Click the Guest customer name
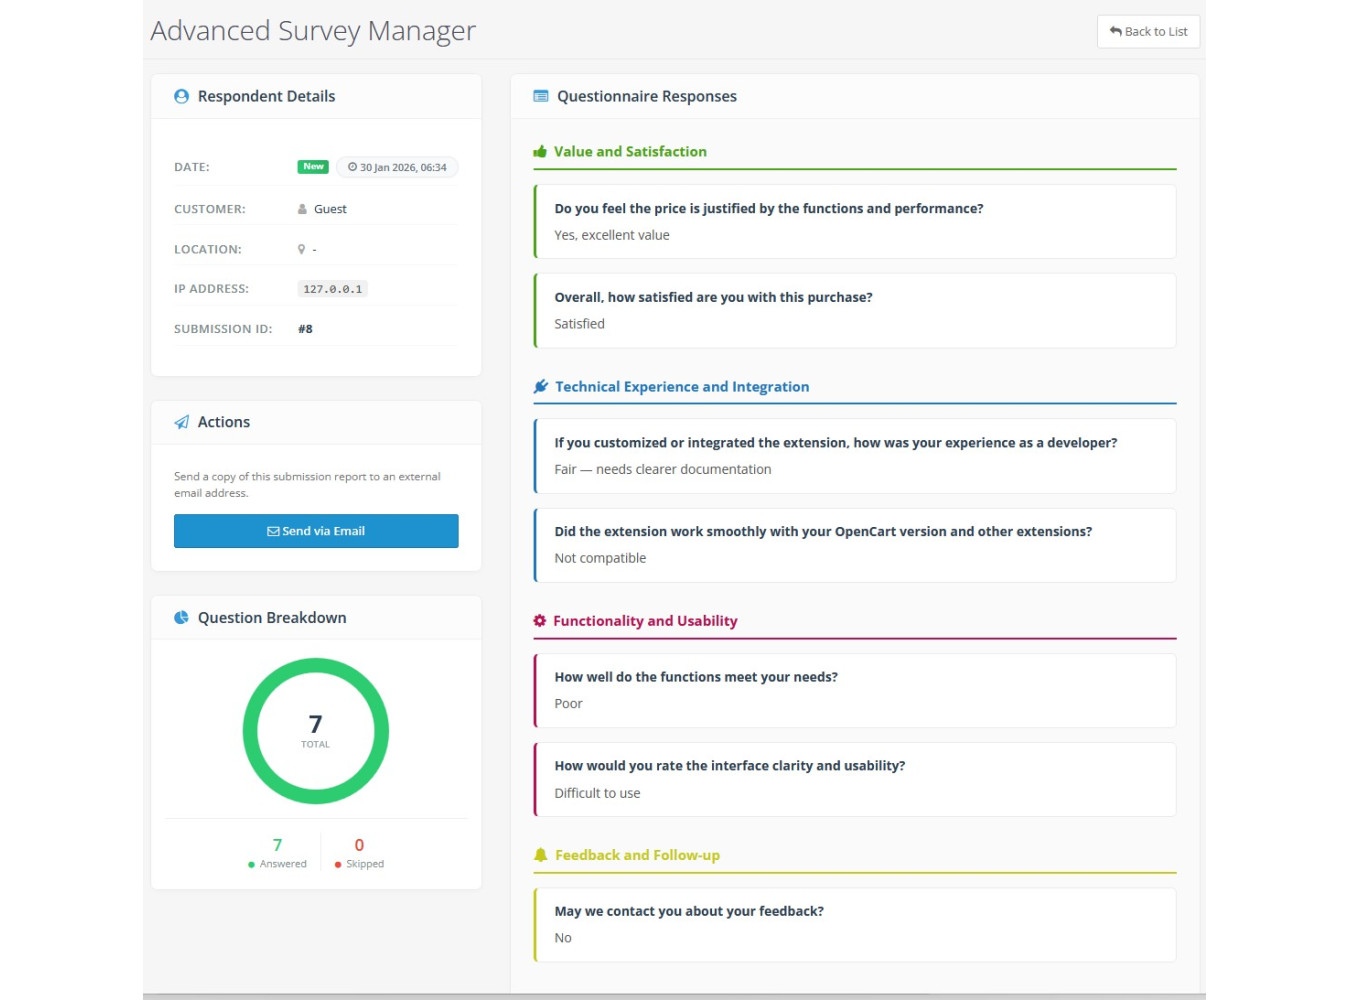 [x=330, y=210]
